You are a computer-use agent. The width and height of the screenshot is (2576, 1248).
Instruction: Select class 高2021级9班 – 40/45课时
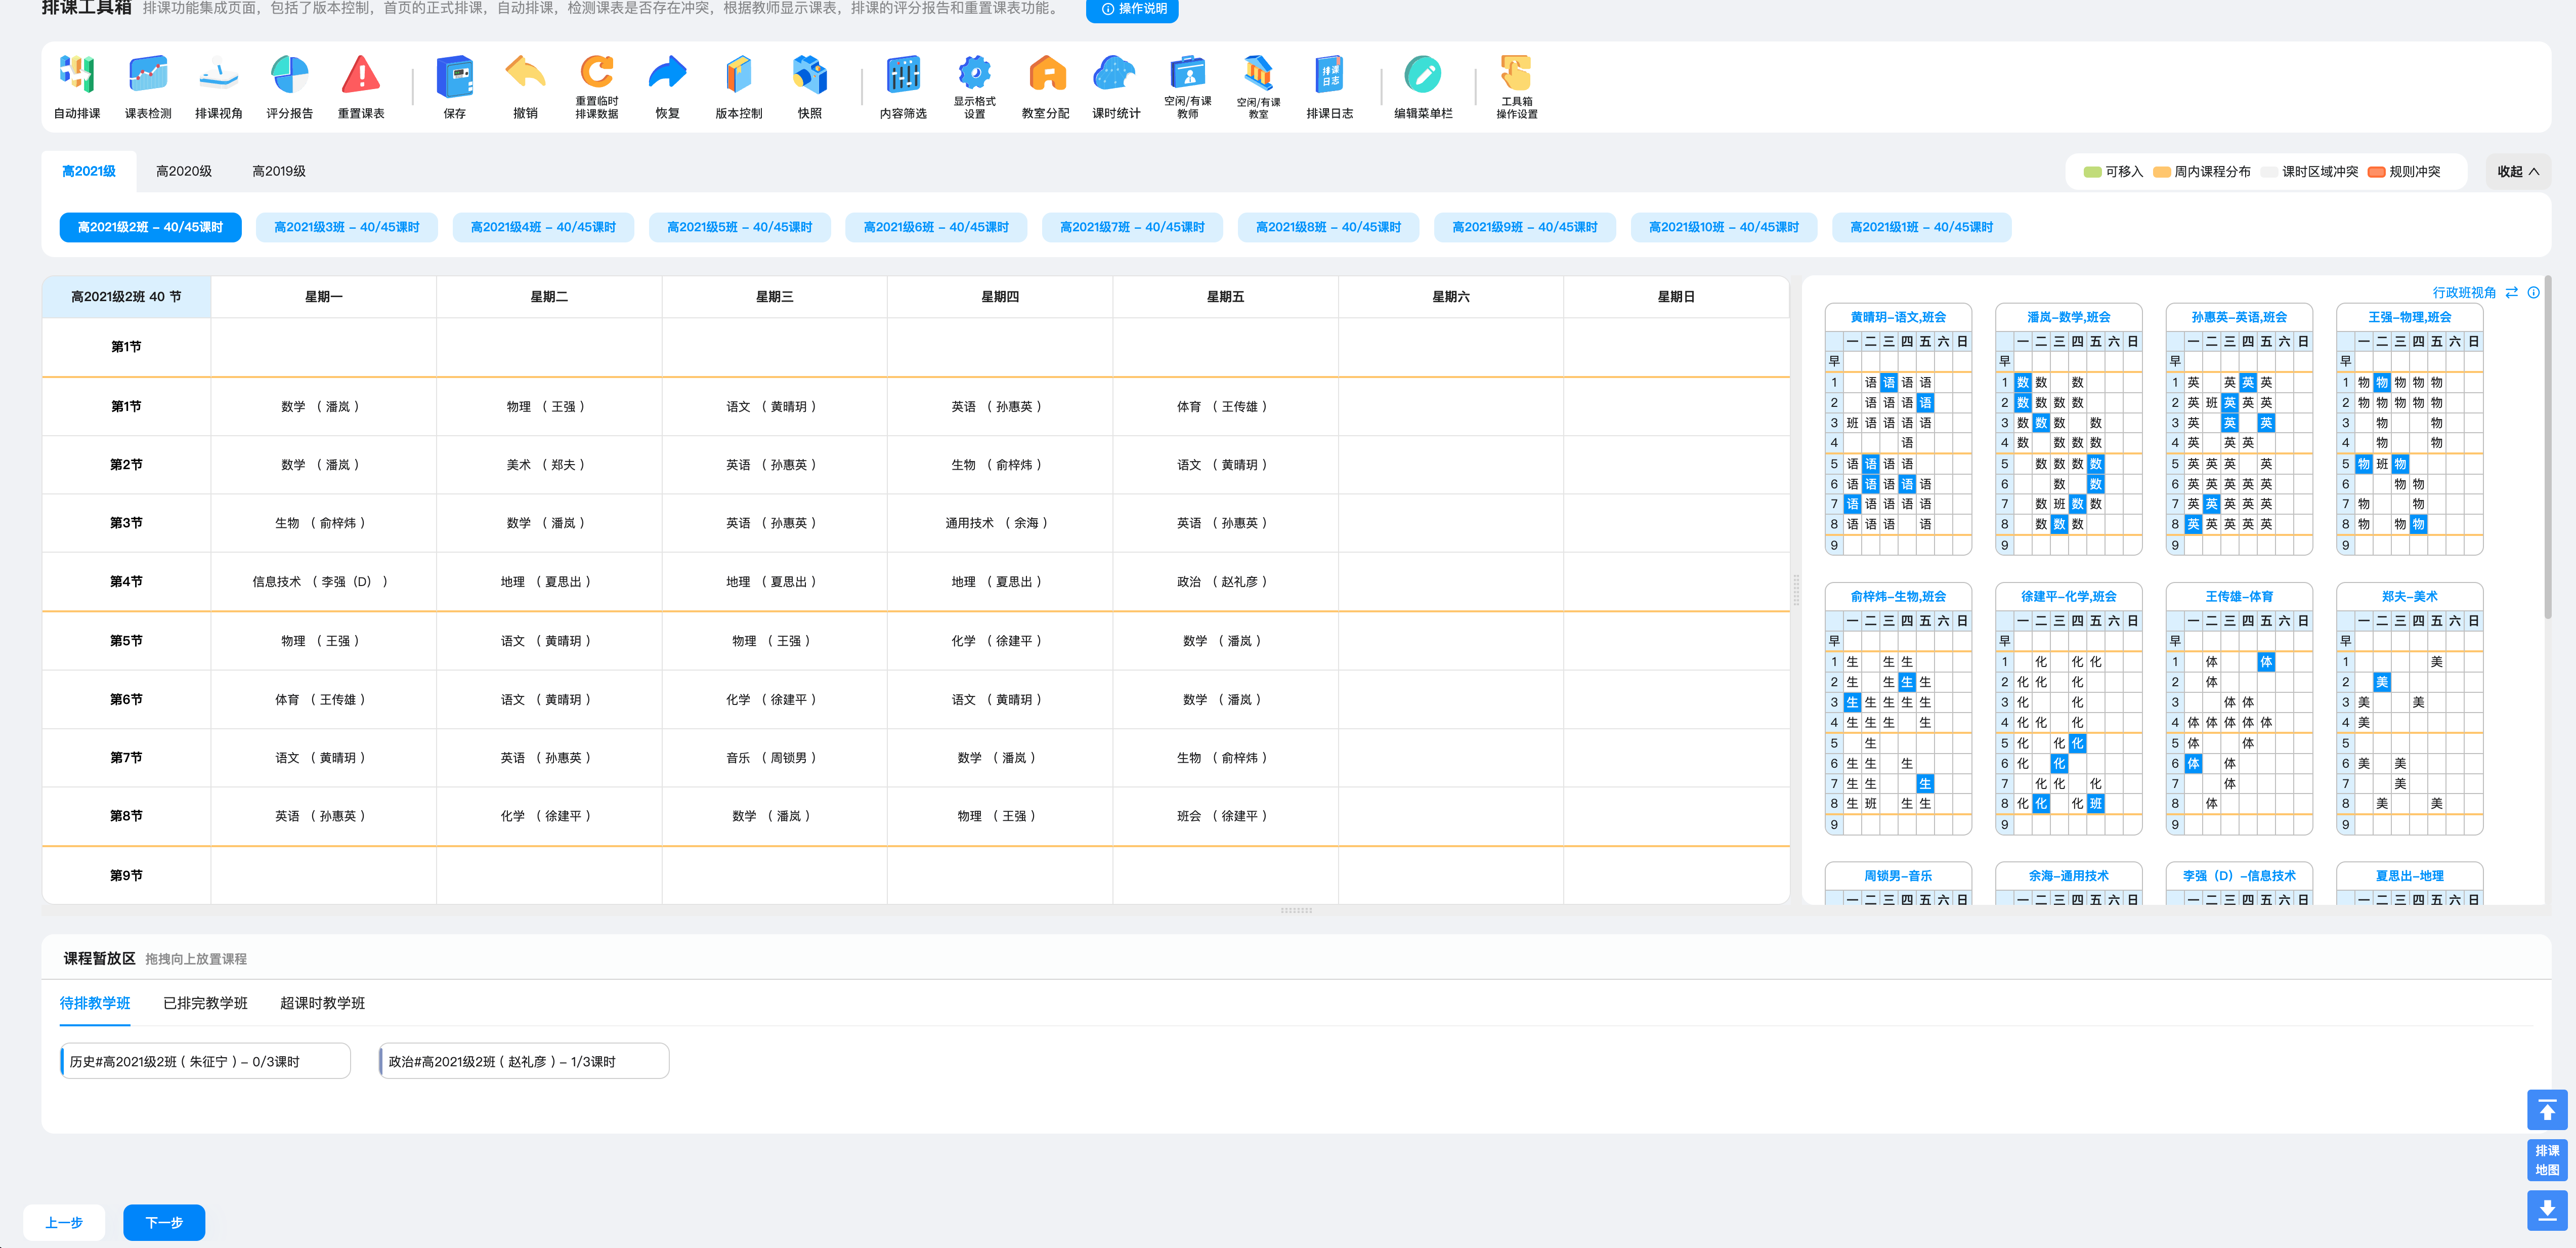(x=1525, y=227)
